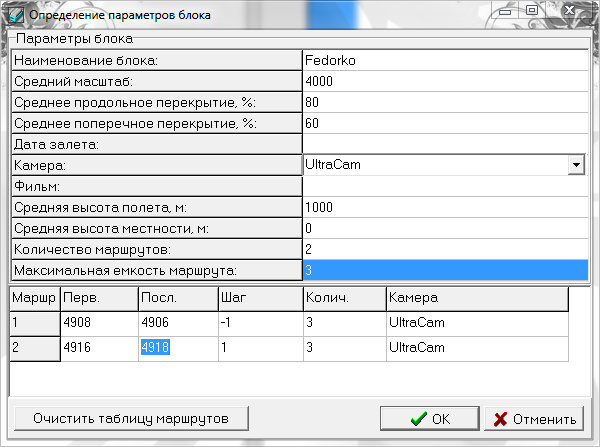Click cell 4908 in route 1
The width and height of the screenshot is (600, 447).
point(99,323)
